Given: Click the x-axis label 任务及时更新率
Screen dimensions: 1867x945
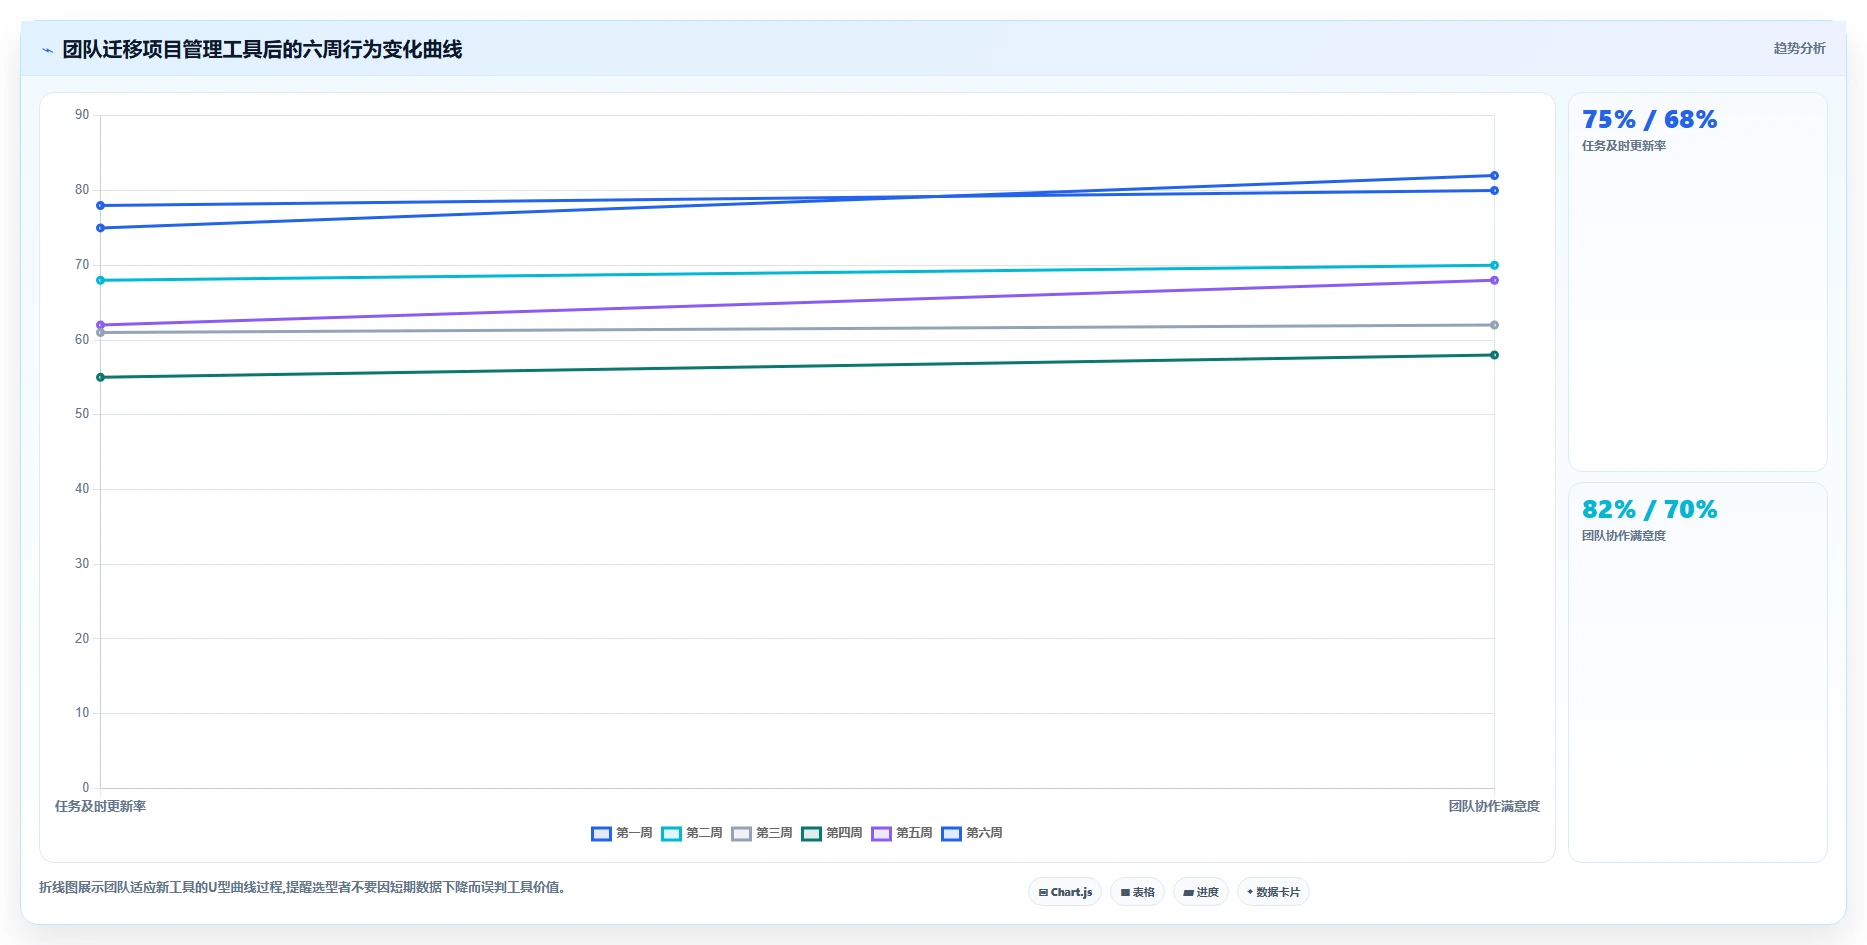Looking at the screenshot, I should [x=100, y=806].
